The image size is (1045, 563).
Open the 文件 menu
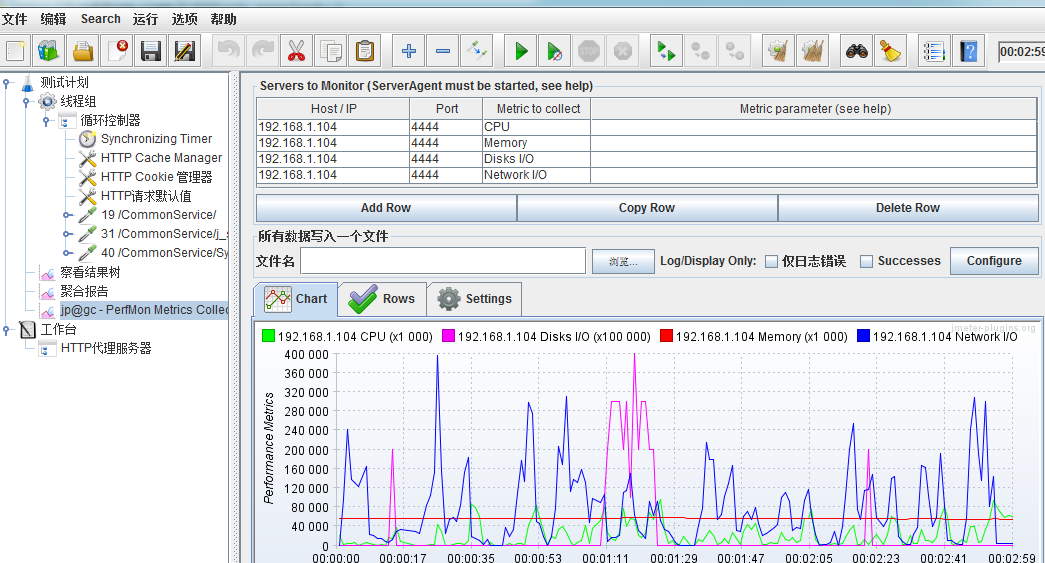[x=14, y=19]
